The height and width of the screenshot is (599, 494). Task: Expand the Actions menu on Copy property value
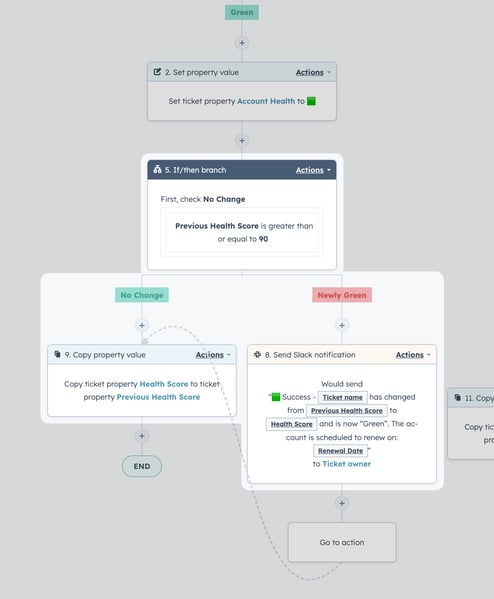213,355
